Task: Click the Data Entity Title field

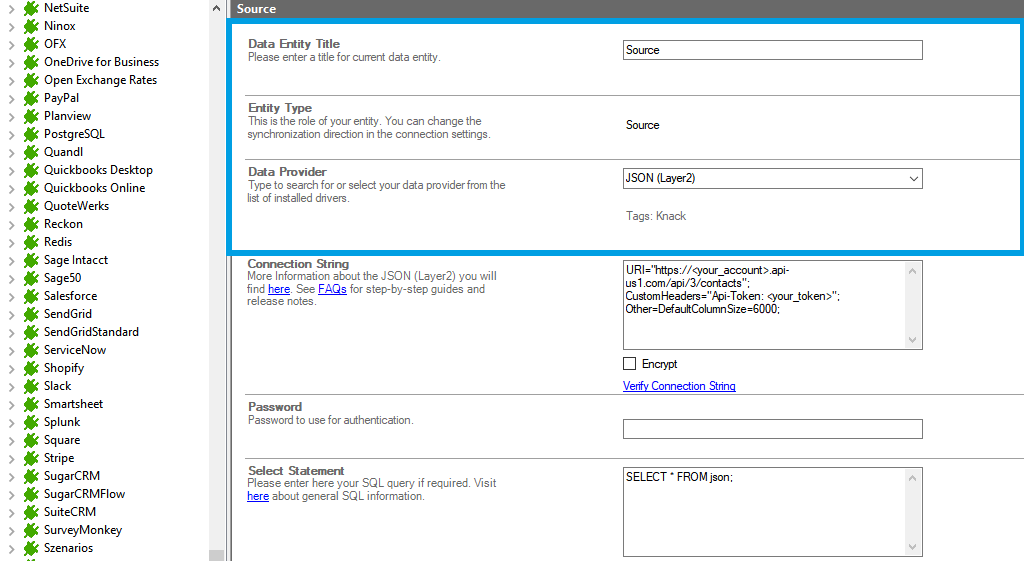Action: [772, 50]
